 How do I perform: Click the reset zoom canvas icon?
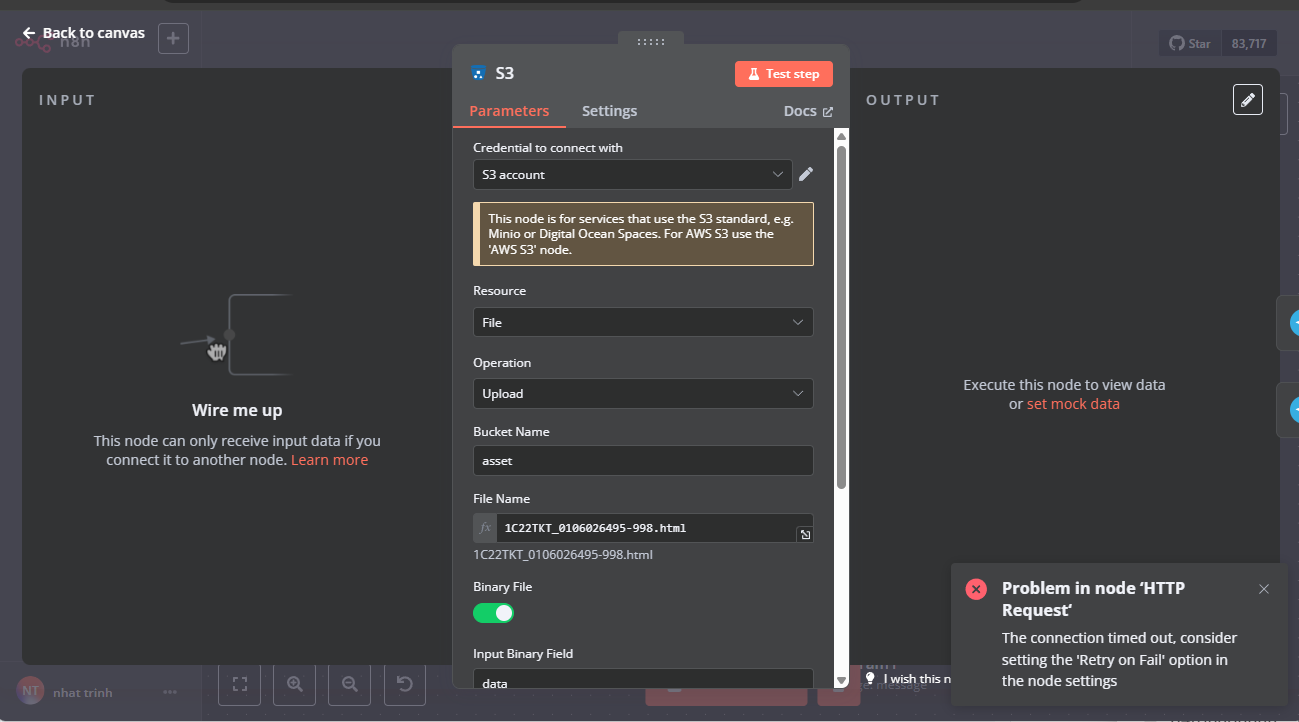[405, 684]
